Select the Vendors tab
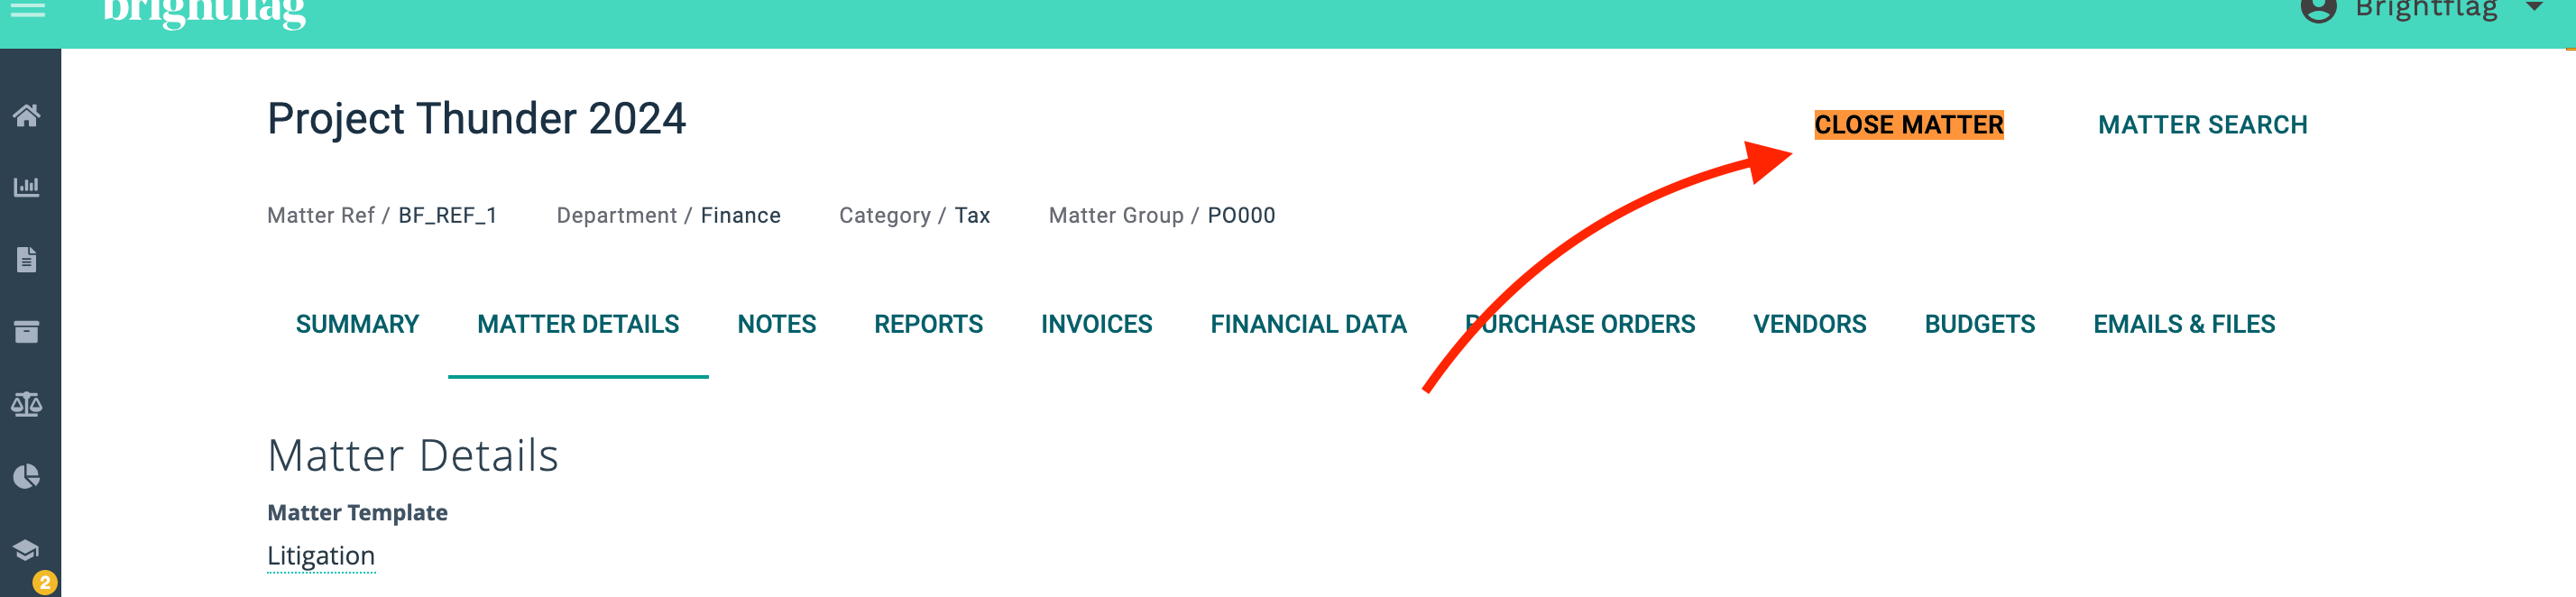Viewport: 2576px width, 597px height. [x=1810, y=324]
